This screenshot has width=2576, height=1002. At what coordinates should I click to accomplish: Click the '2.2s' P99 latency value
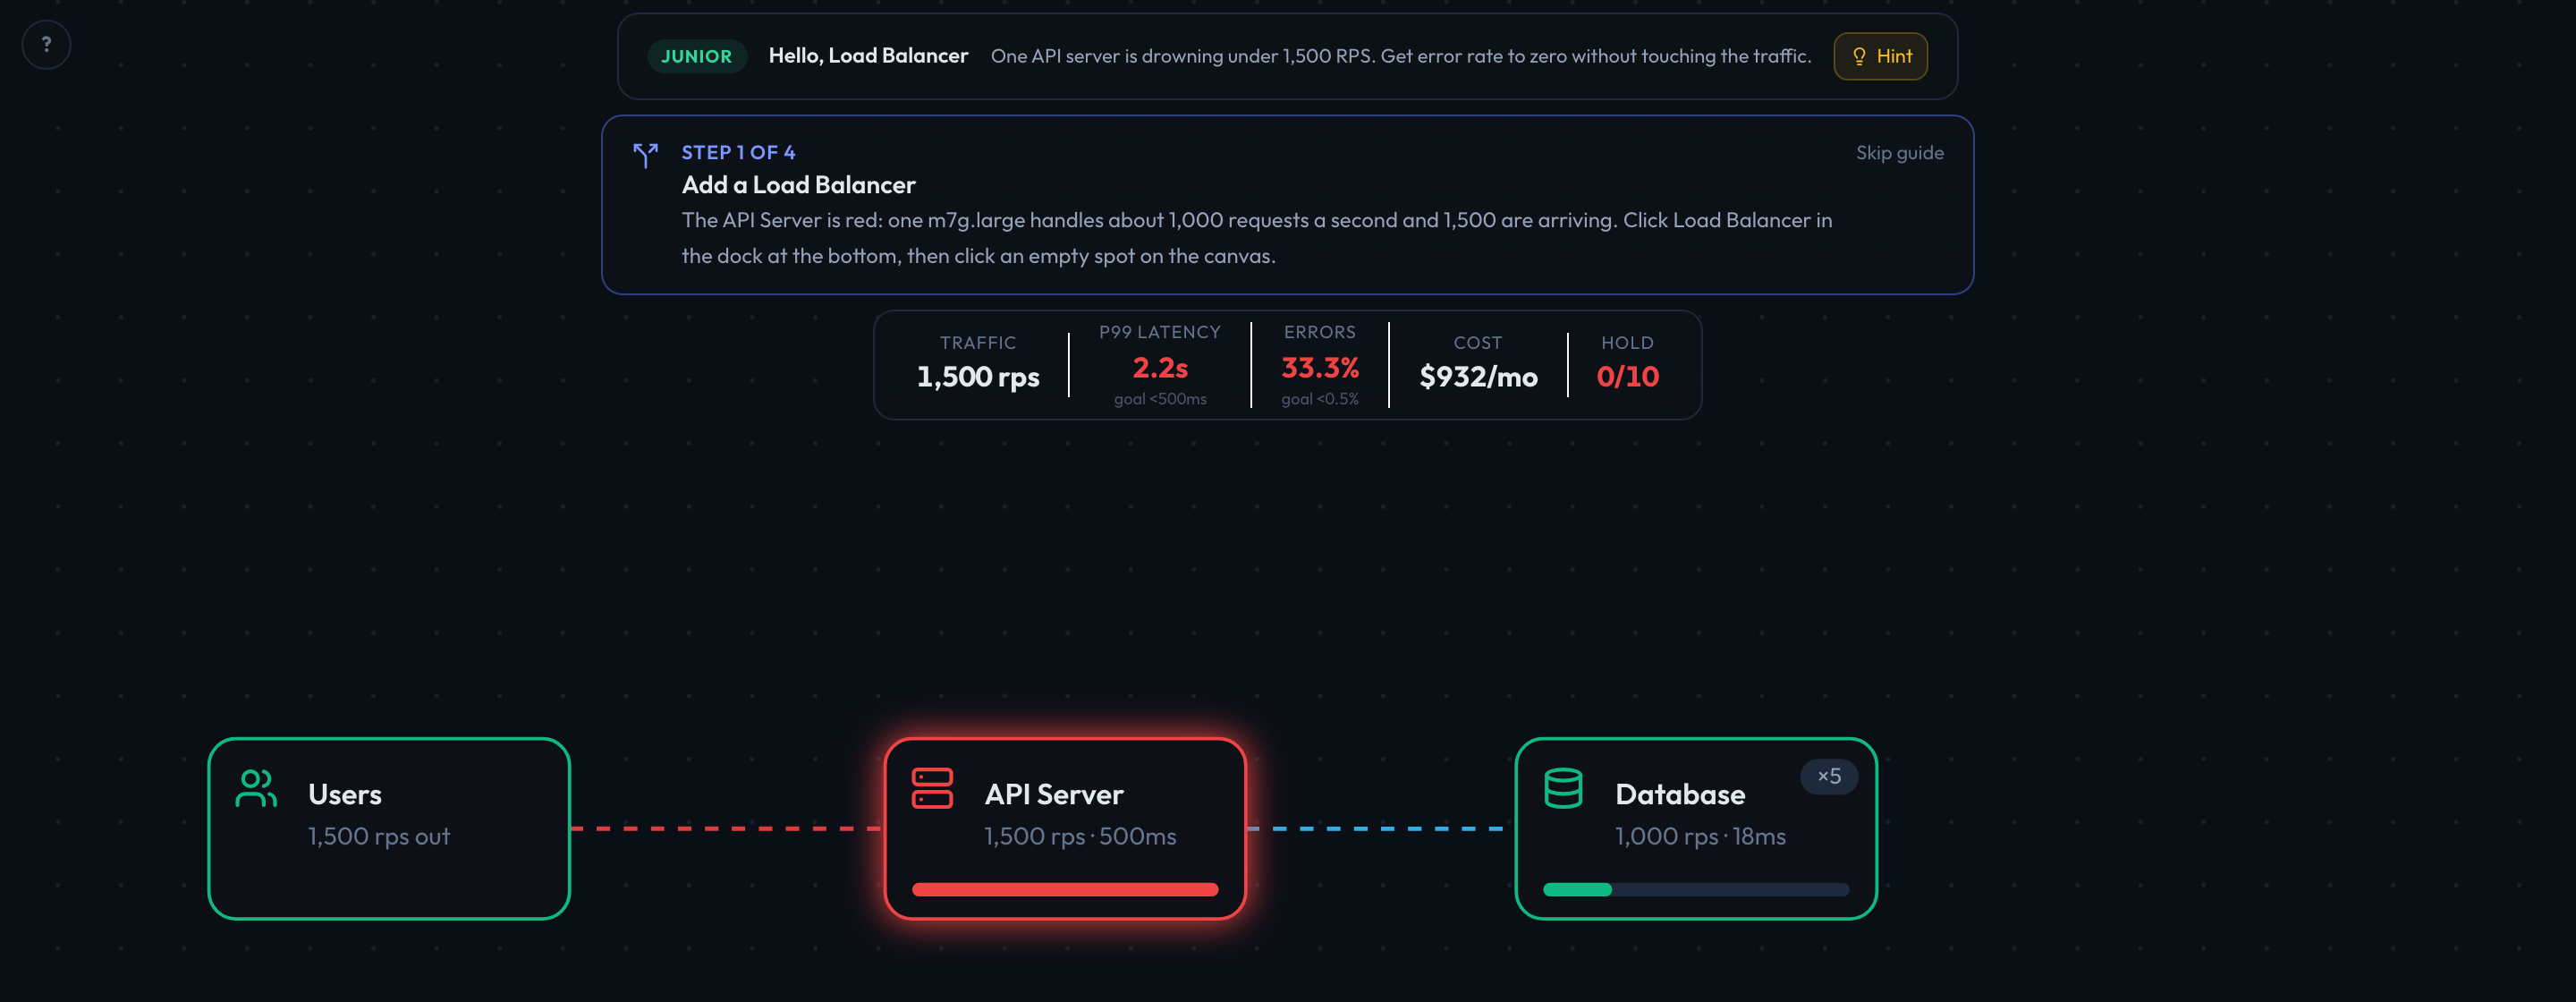coord(1160,368)
